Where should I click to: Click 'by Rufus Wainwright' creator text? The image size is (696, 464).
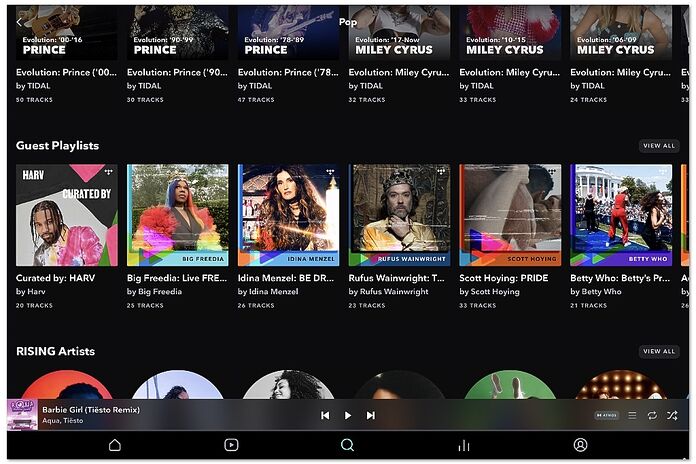[388, 292]
